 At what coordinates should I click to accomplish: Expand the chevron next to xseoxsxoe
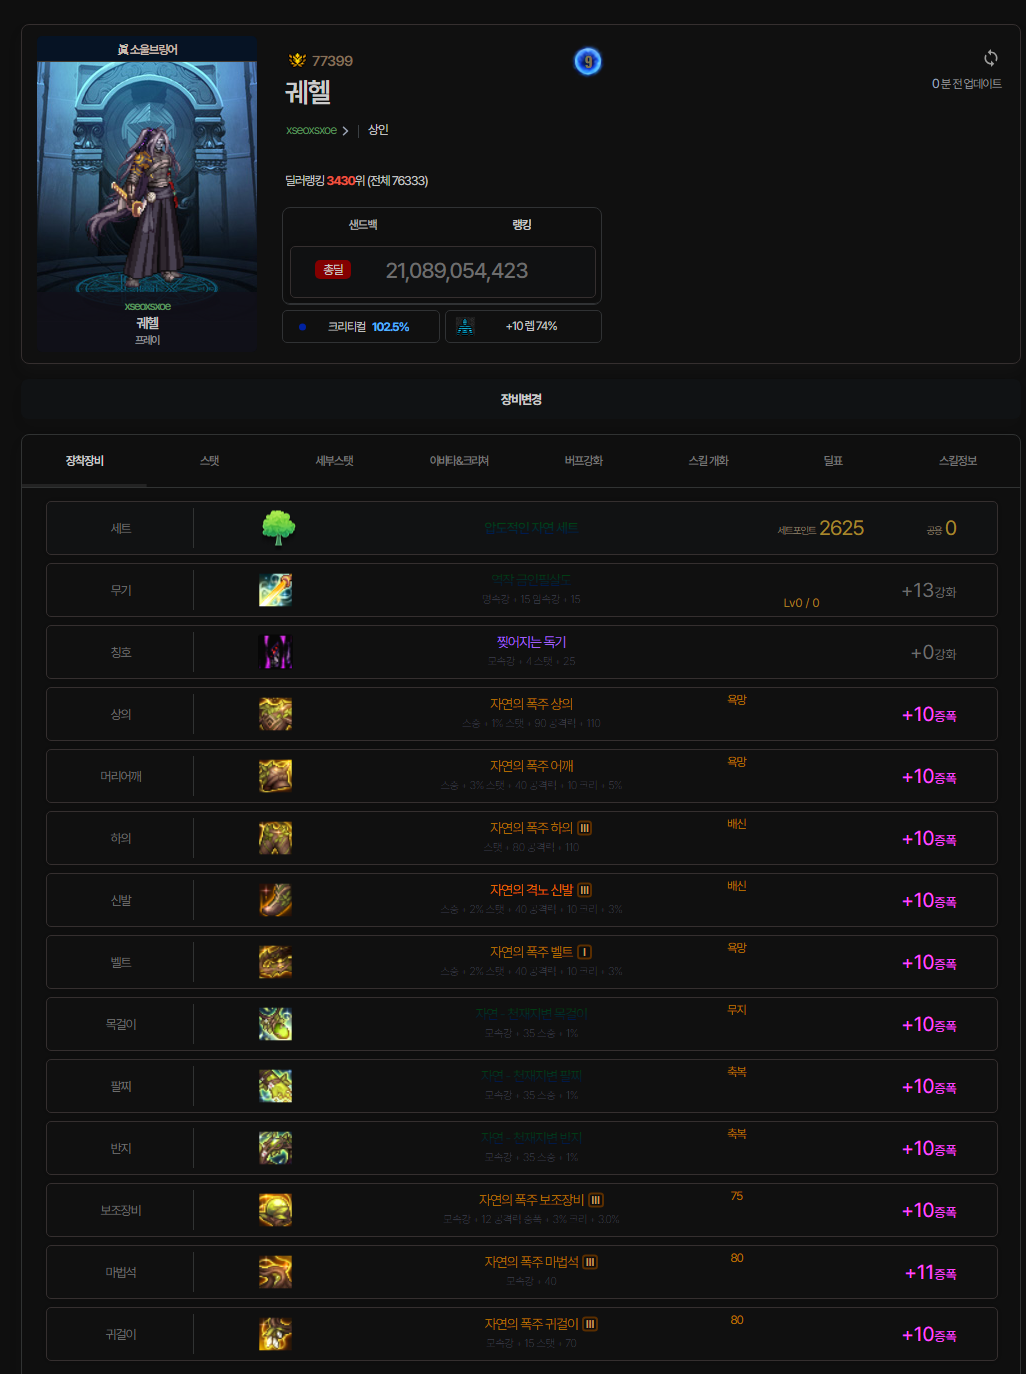pos(346,131)
